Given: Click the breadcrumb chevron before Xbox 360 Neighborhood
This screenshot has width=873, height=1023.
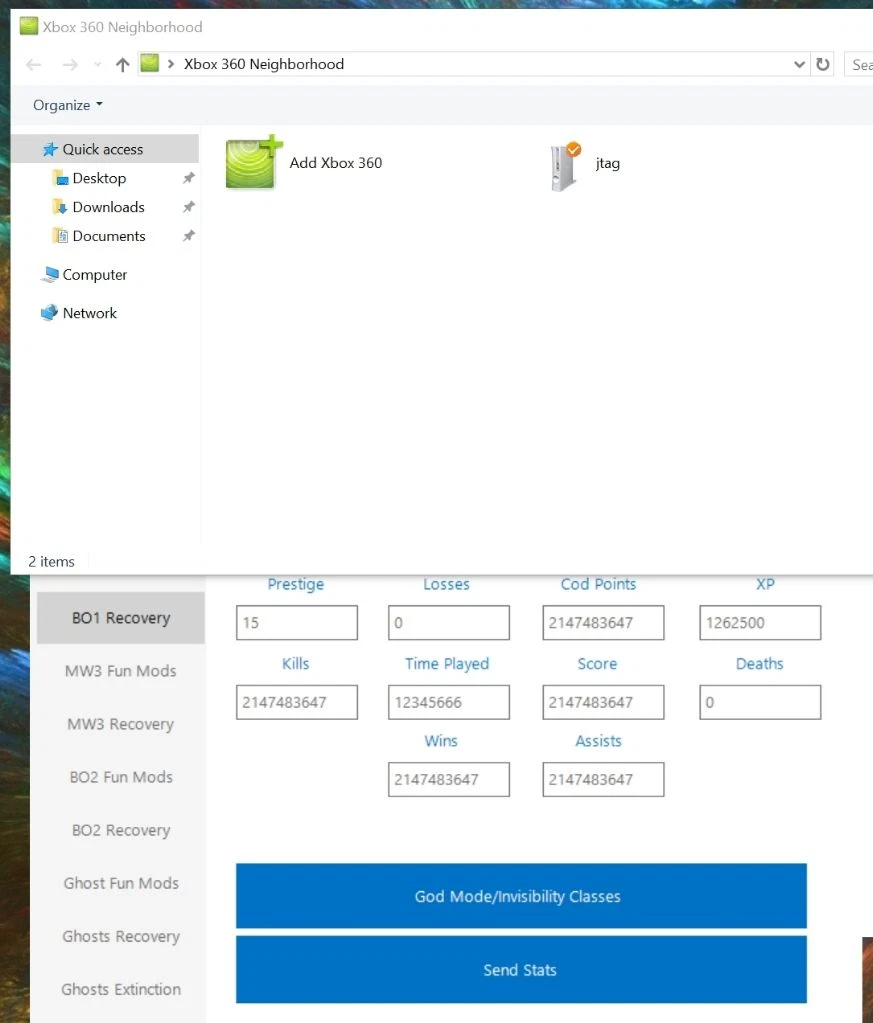Looking at the screenshot, I should [171, 64].
